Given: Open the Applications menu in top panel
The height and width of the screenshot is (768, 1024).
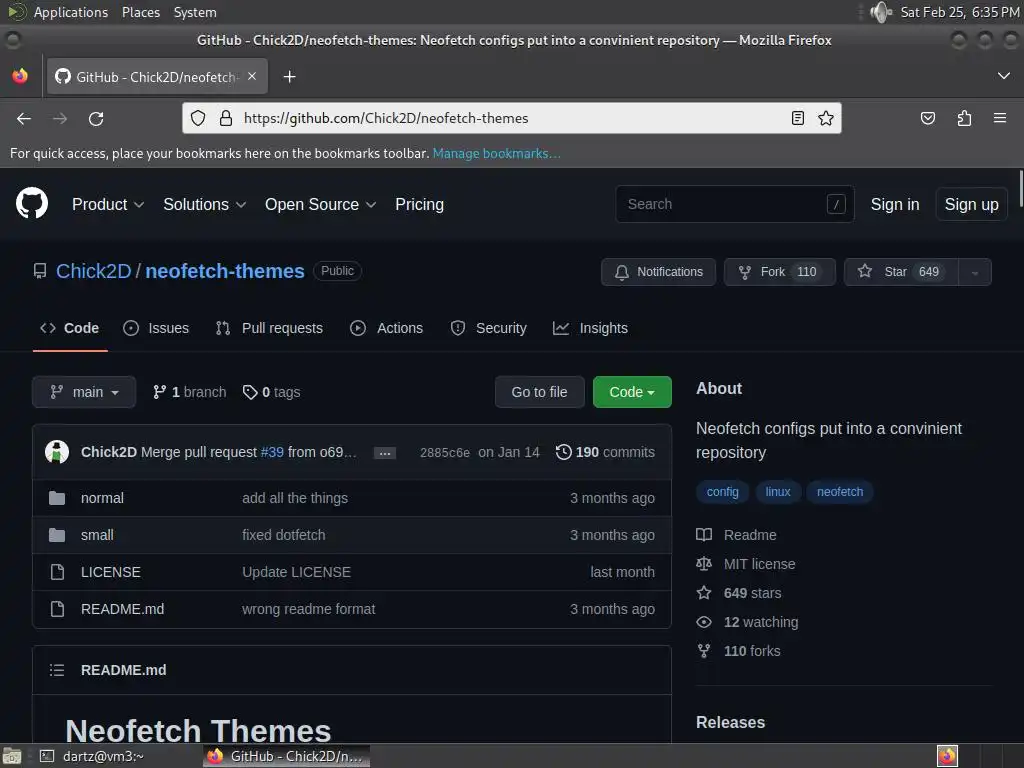Looking at the screenshot, I should [x=71, y=12].
